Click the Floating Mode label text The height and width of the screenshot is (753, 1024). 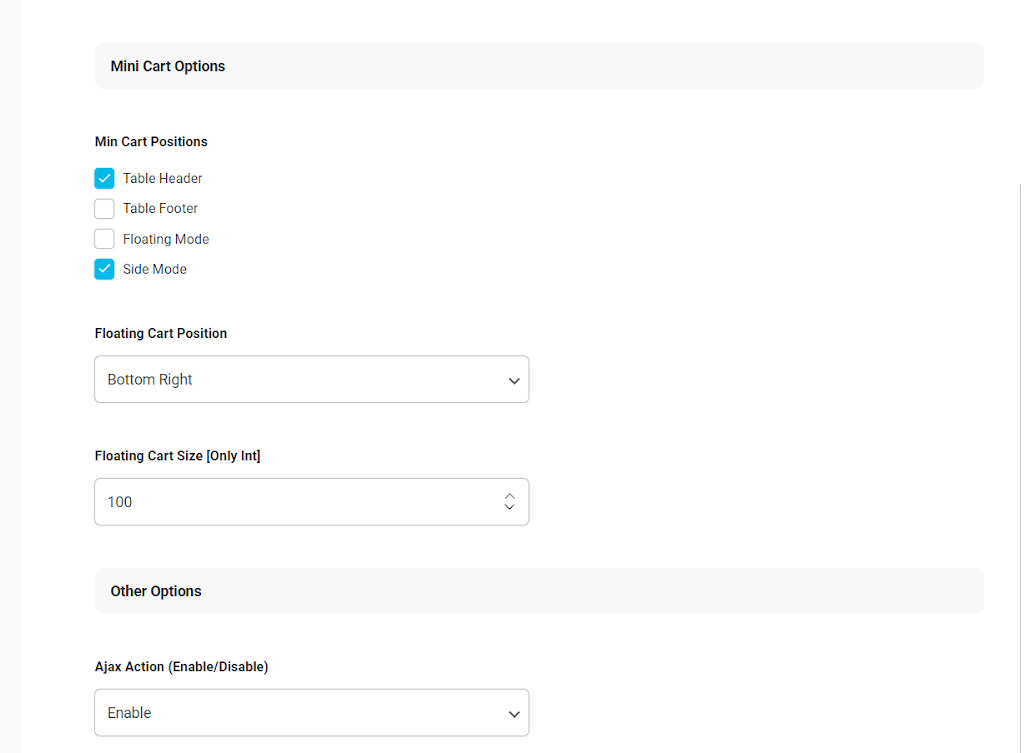click(x=166, y=239)
